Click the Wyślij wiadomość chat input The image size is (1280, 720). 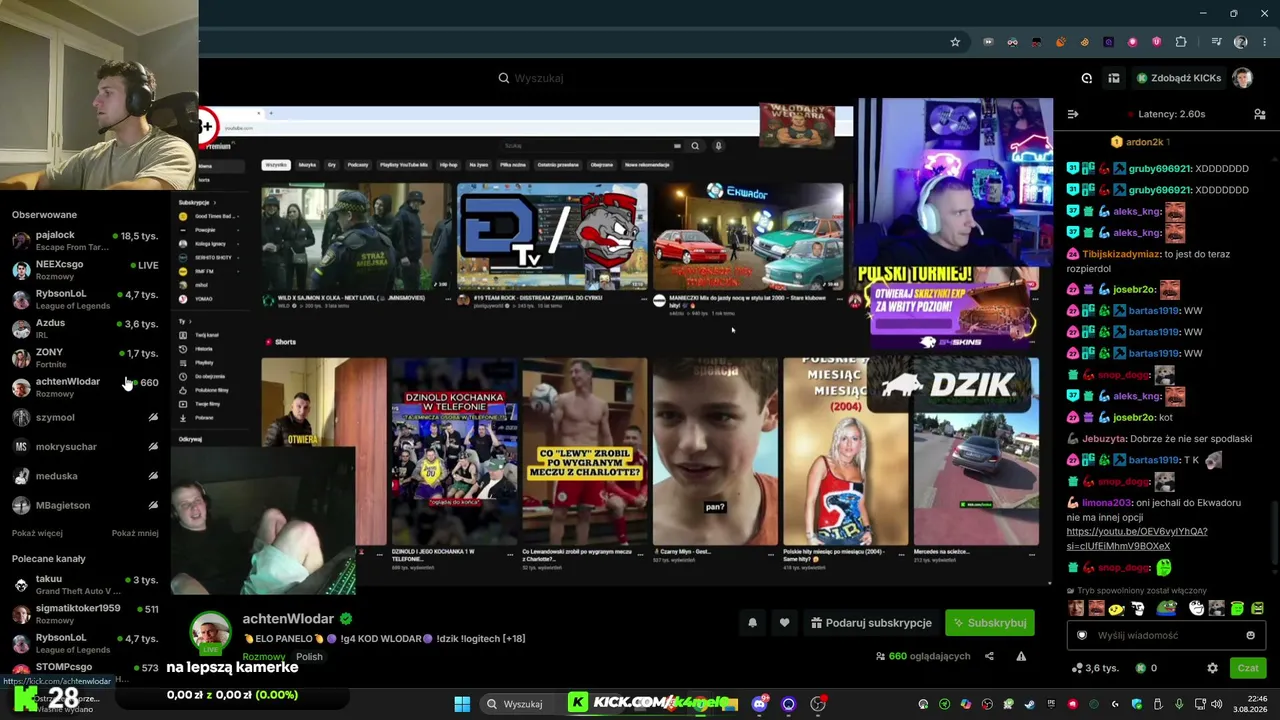(1166, 635)
